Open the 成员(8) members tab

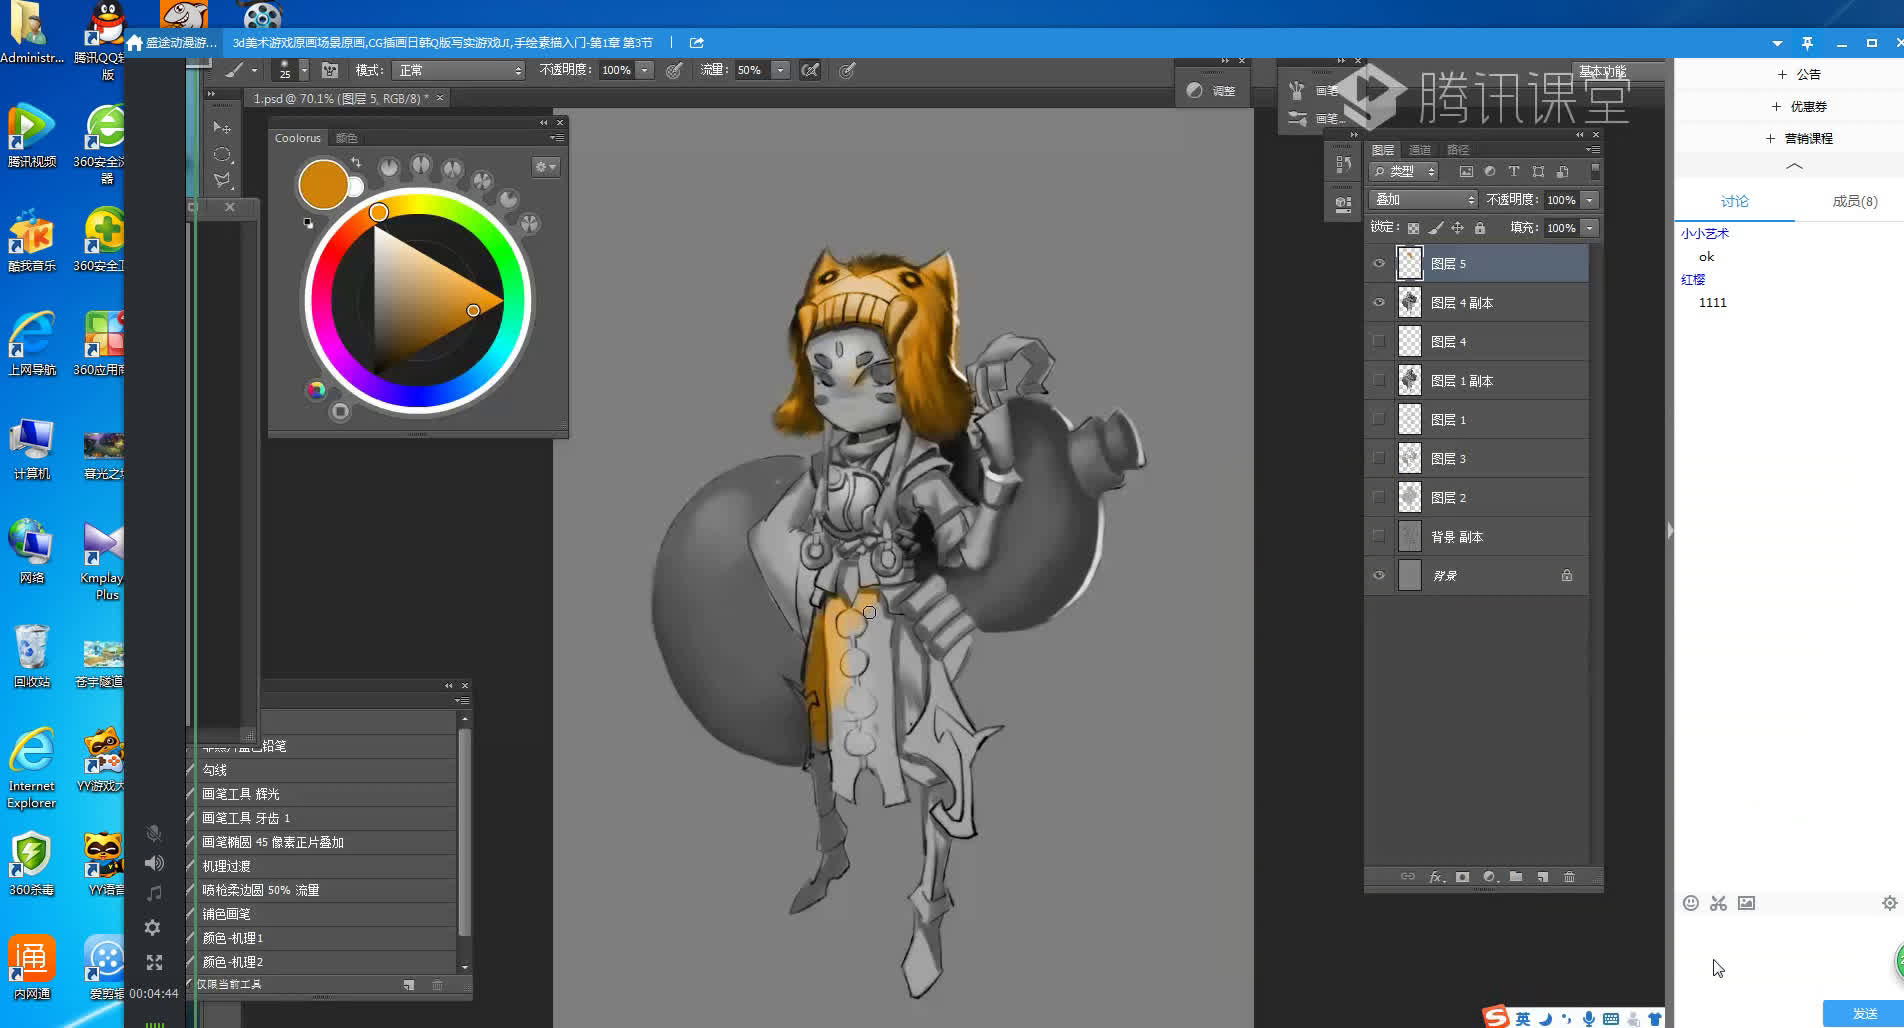pyautogui.click(x=1854, y=201)
